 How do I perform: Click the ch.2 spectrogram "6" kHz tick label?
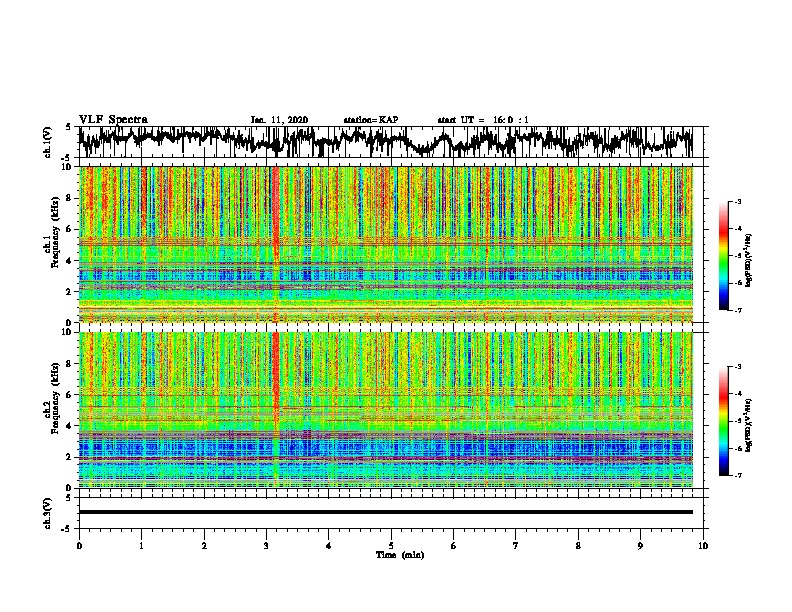click(x=70, y=395)
